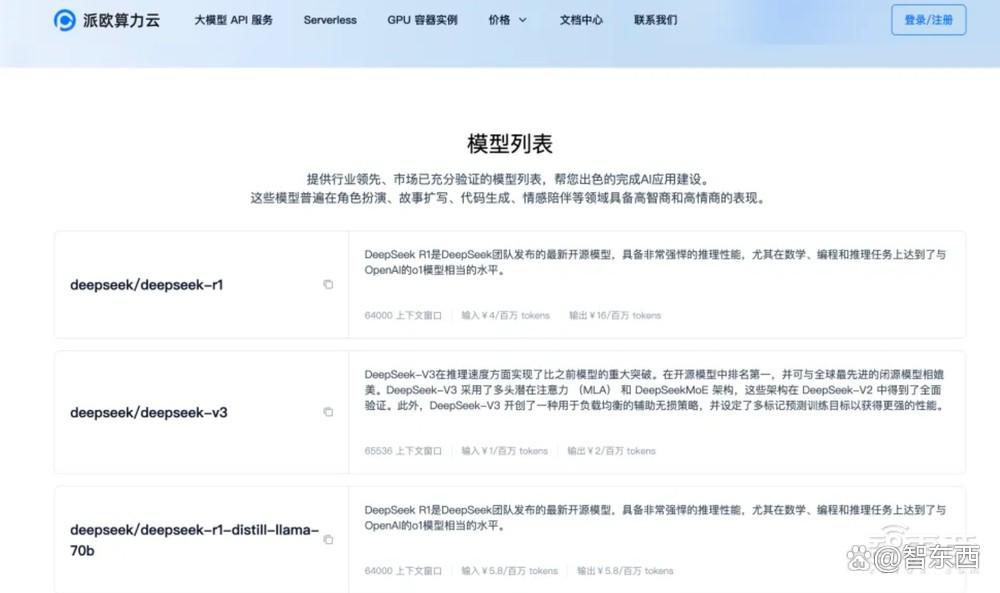The image size is (1000, 593).
Task: Click the '这些模型普遍在角色扮演' subtitle line
Action: pyautogui.click(x=509, y=198)
